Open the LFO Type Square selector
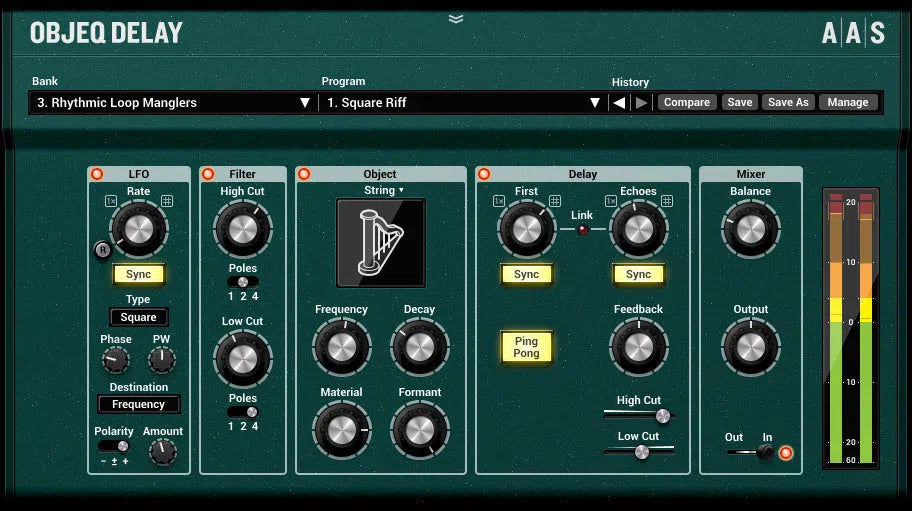The image size is (912, 511). click(x=138, y=317)
